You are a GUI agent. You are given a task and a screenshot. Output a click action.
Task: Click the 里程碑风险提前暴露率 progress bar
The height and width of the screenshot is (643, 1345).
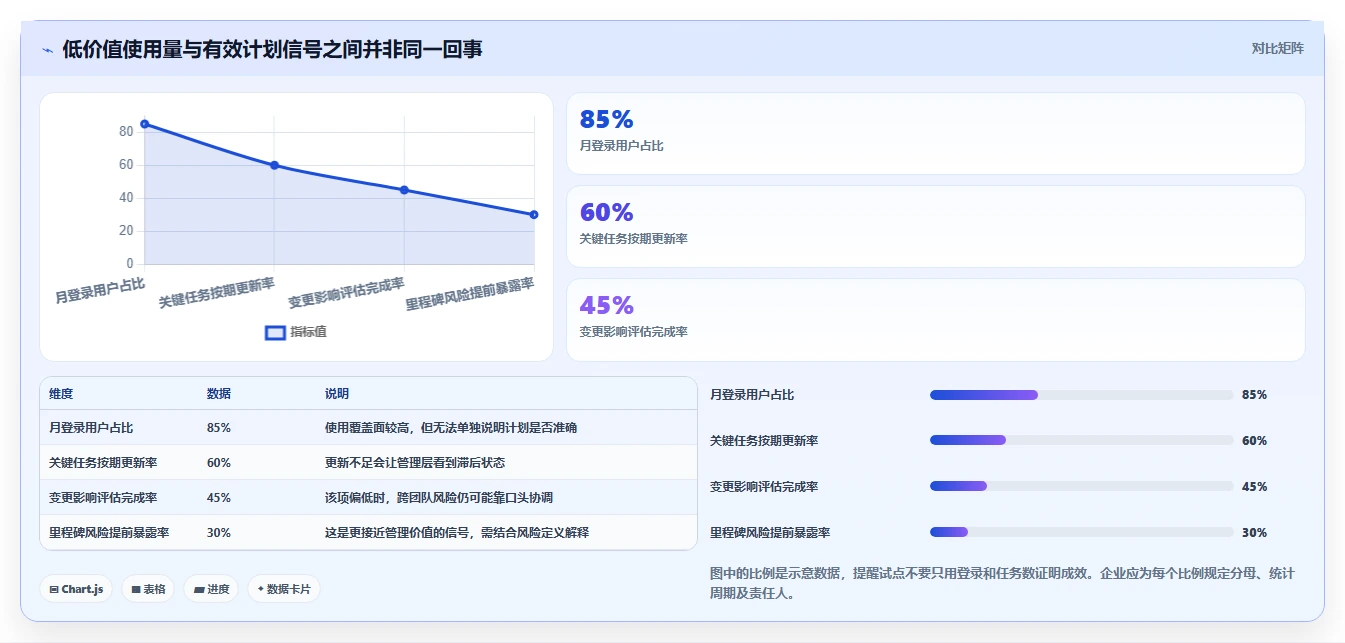point(1081,533)
